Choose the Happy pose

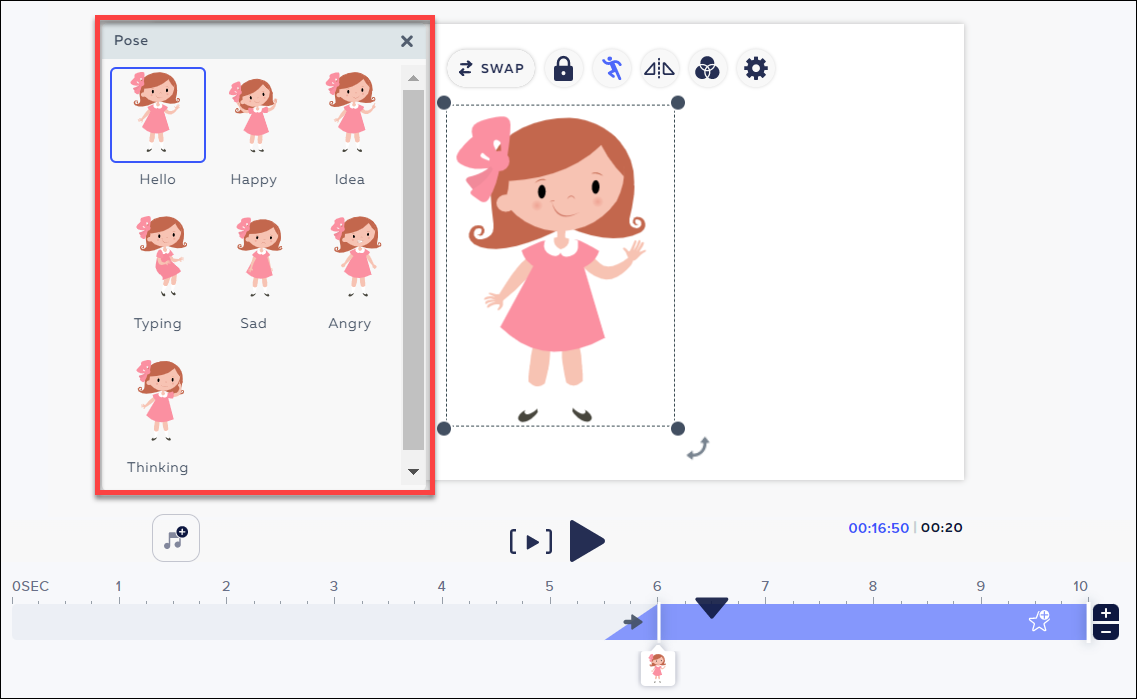[x=253, y=115]
